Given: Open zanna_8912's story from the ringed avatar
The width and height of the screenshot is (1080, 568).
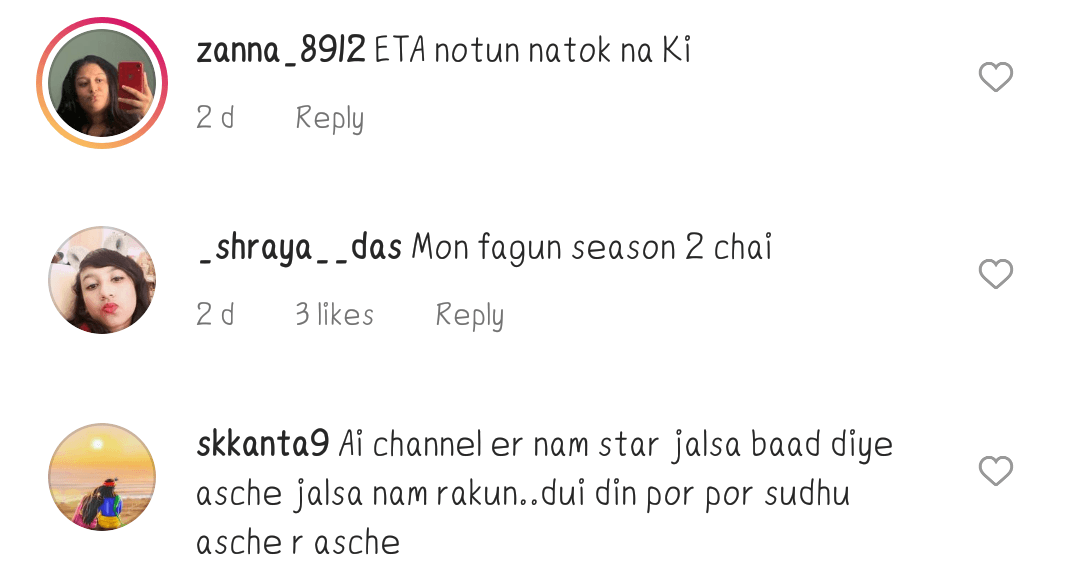Looking at the screenshot, I should (x=102, y=83).
